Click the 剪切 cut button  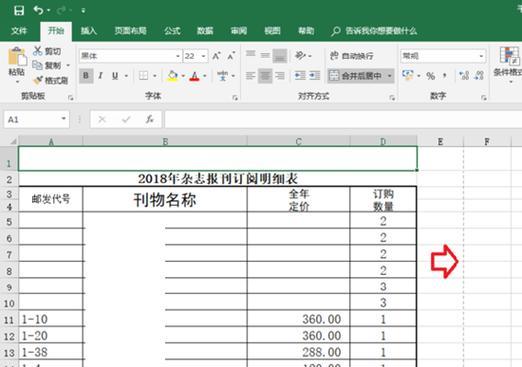click(x=47, y=51)
